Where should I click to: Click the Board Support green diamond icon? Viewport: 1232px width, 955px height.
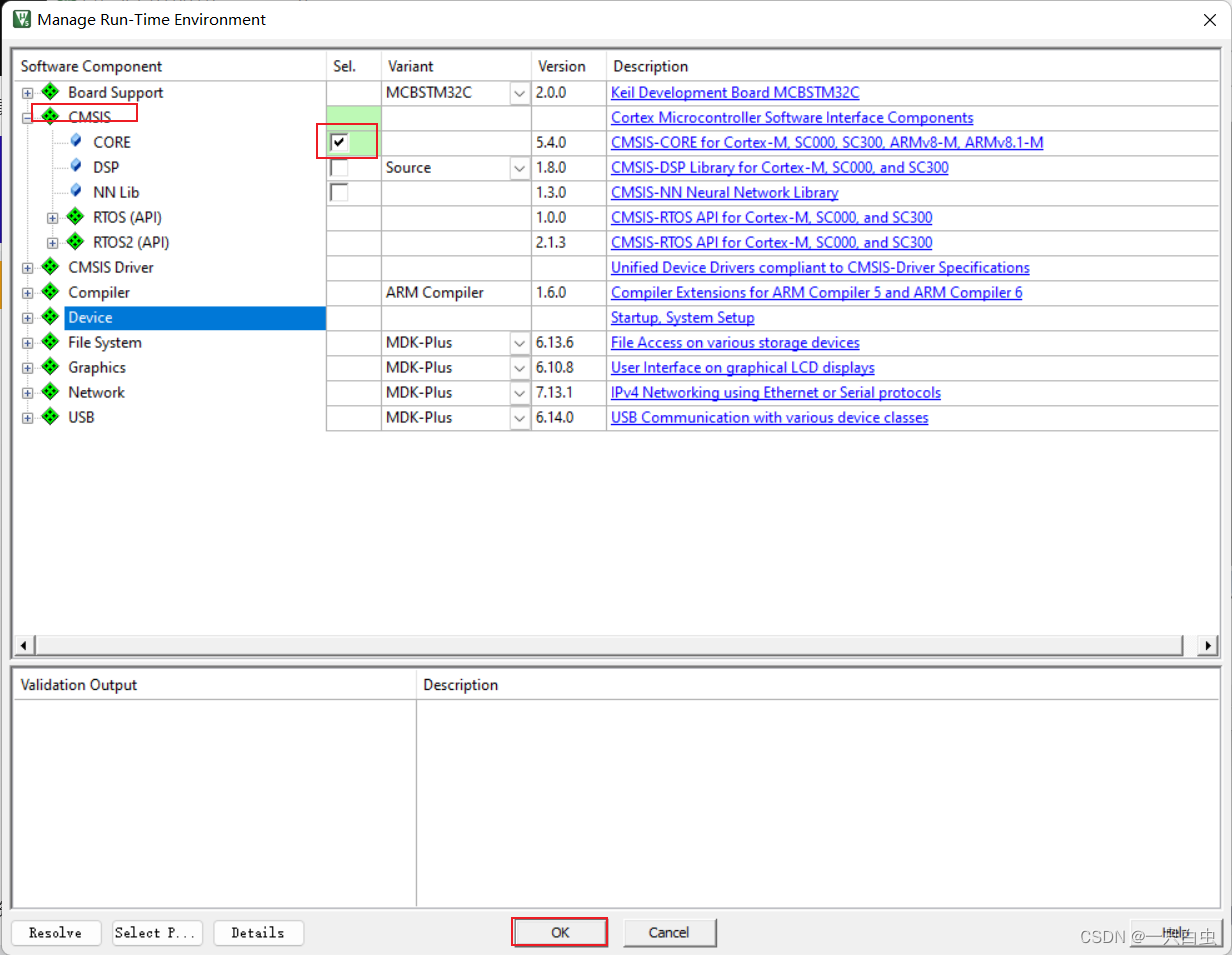pos(50,92)
